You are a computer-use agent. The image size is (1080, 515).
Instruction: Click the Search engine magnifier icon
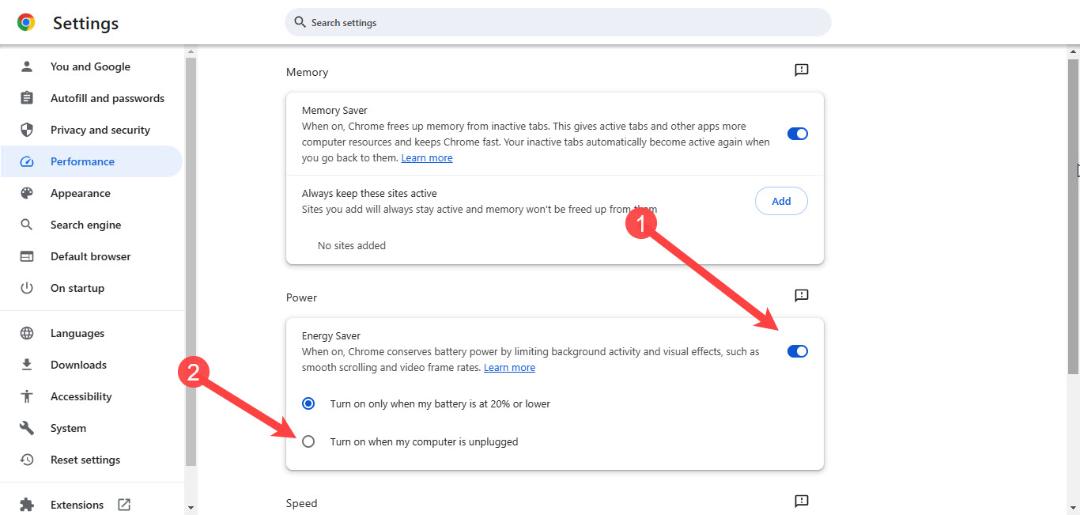27,225
